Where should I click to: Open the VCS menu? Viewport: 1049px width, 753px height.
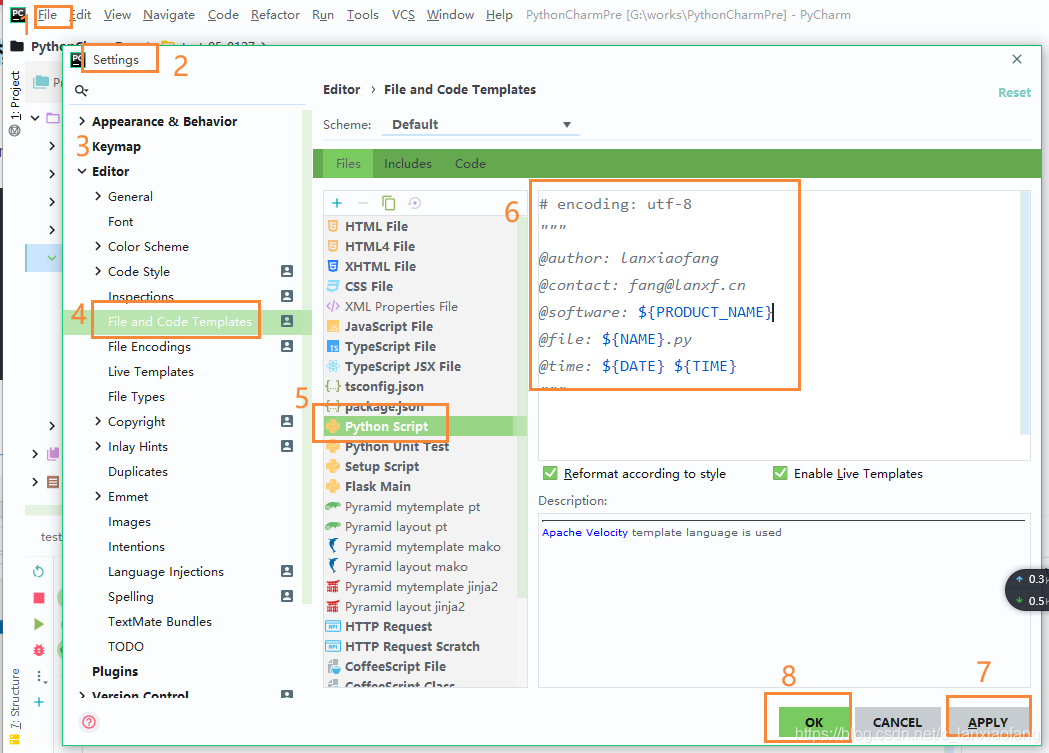403,15
